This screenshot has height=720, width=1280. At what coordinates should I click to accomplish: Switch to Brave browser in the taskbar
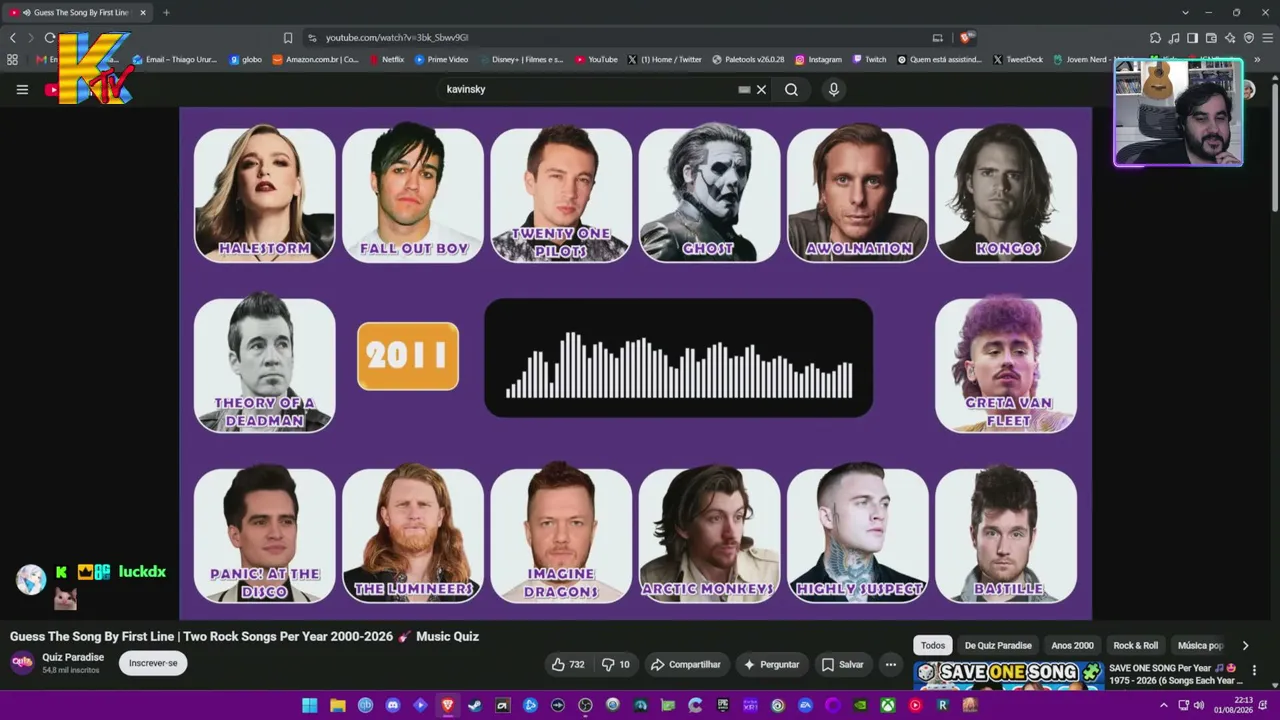pyautogui.click(x=447, y=705)
